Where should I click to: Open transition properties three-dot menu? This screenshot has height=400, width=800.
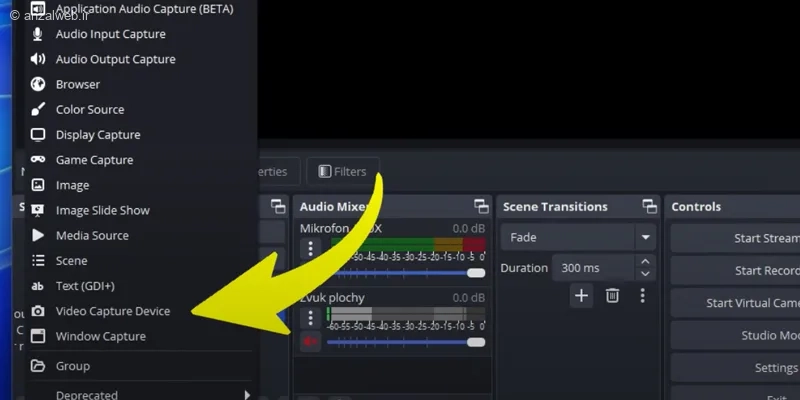(x=642, y=295)
